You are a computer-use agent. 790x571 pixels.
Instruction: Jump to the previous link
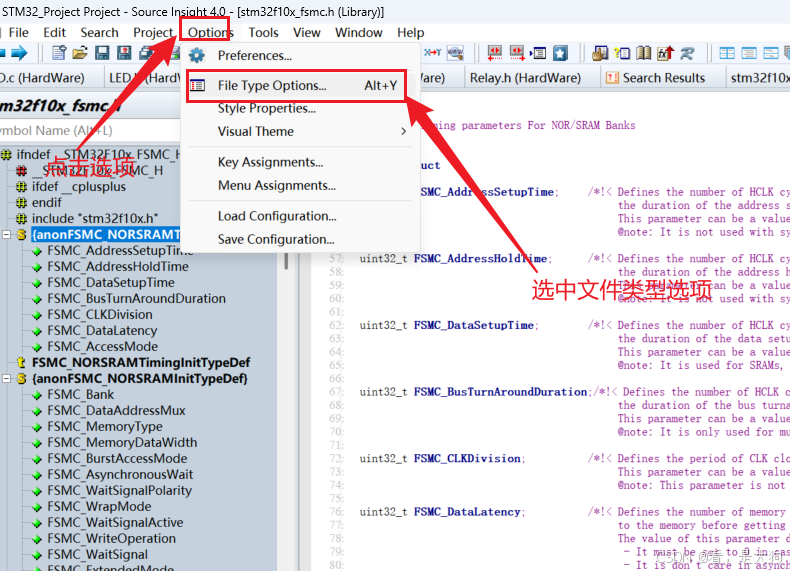click(x=495, y=53)
